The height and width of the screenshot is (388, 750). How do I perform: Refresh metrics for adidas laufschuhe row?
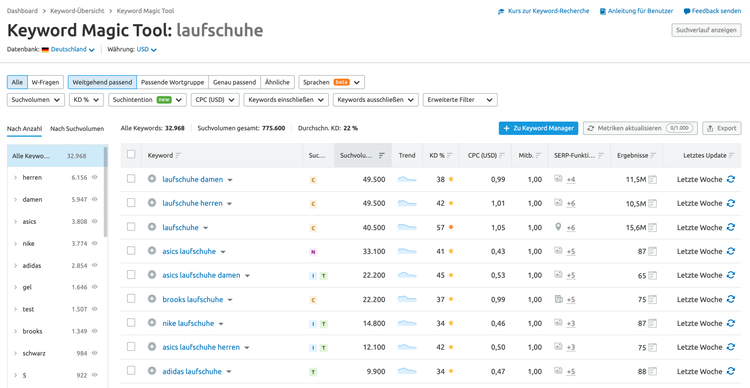[x=730, y=371]
